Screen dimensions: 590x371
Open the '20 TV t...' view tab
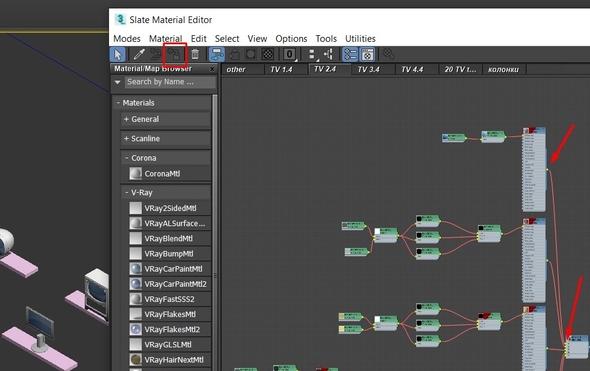click(461, 70)
